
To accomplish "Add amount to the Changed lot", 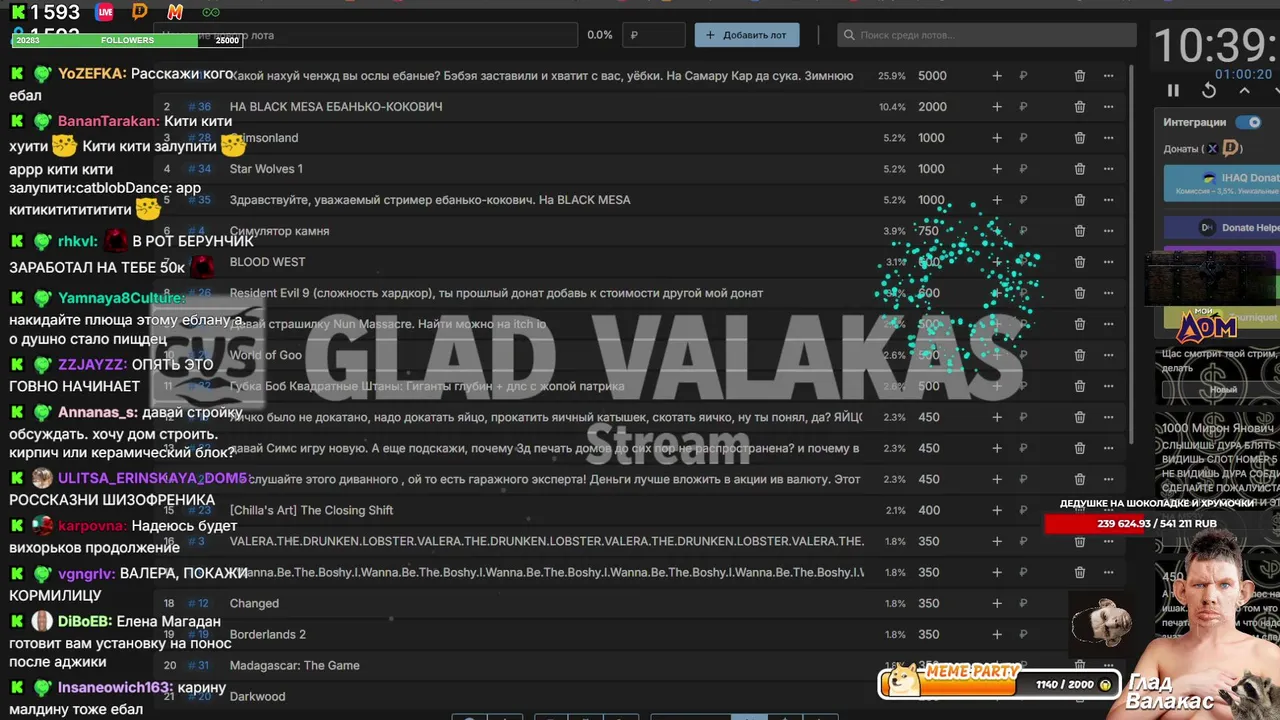I will pos(997,603).
